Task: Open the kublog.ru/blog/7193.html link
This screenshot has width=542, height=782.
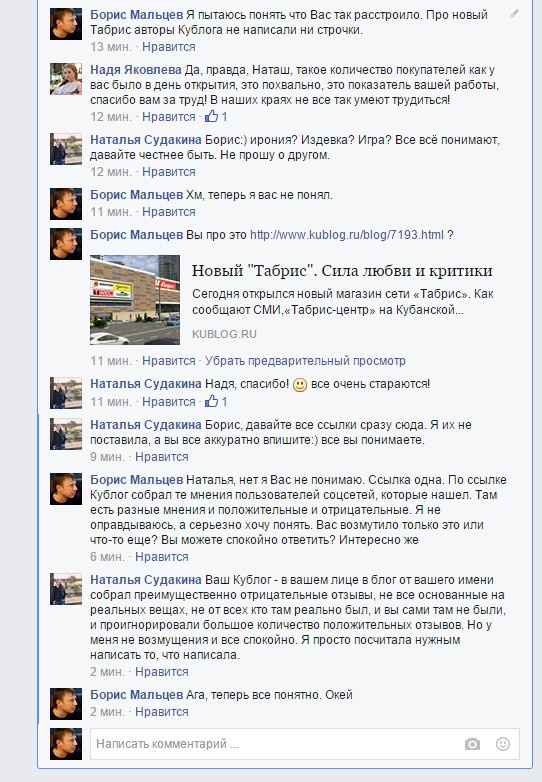Action: coord(347,235)
